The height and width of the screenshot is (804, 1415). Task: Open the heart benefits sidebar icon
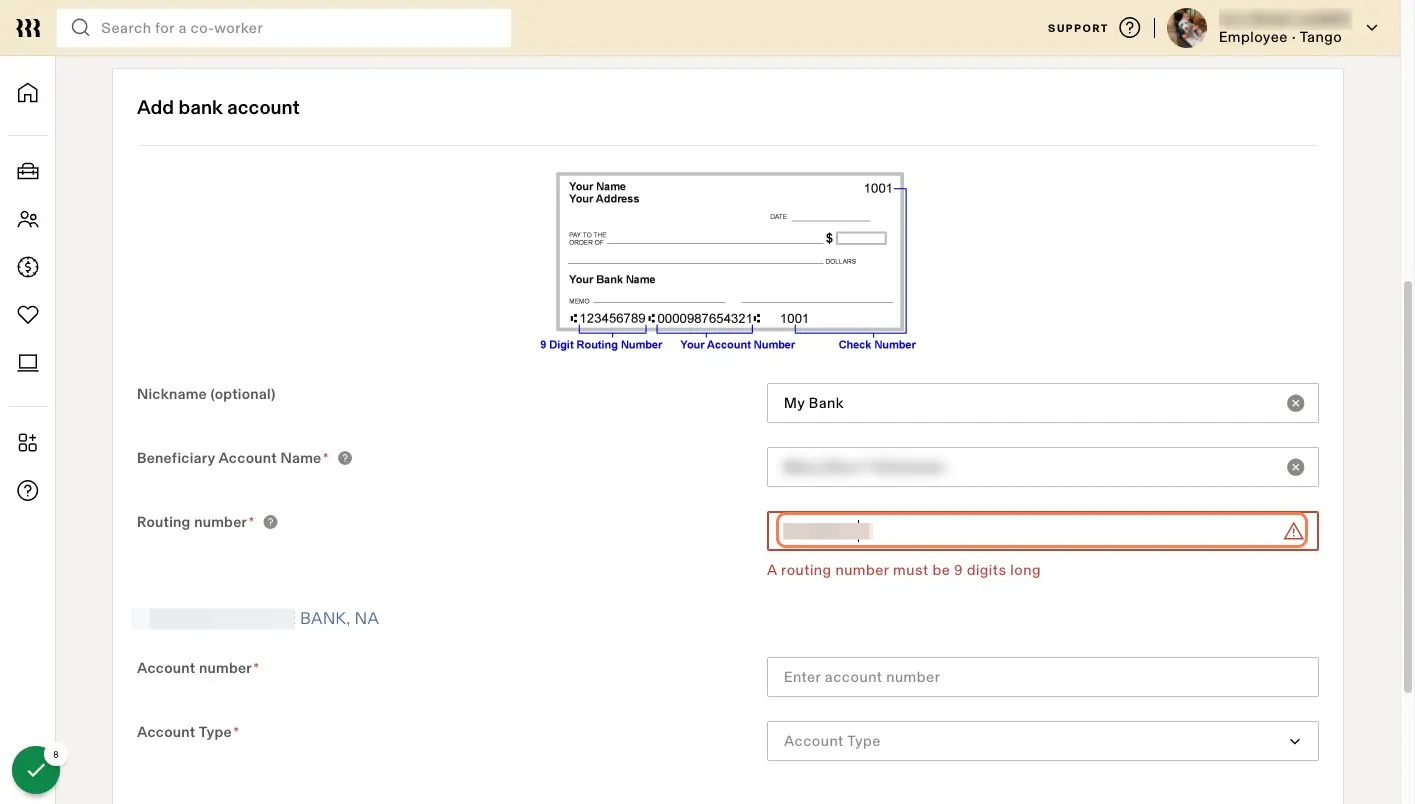(28, 315)
